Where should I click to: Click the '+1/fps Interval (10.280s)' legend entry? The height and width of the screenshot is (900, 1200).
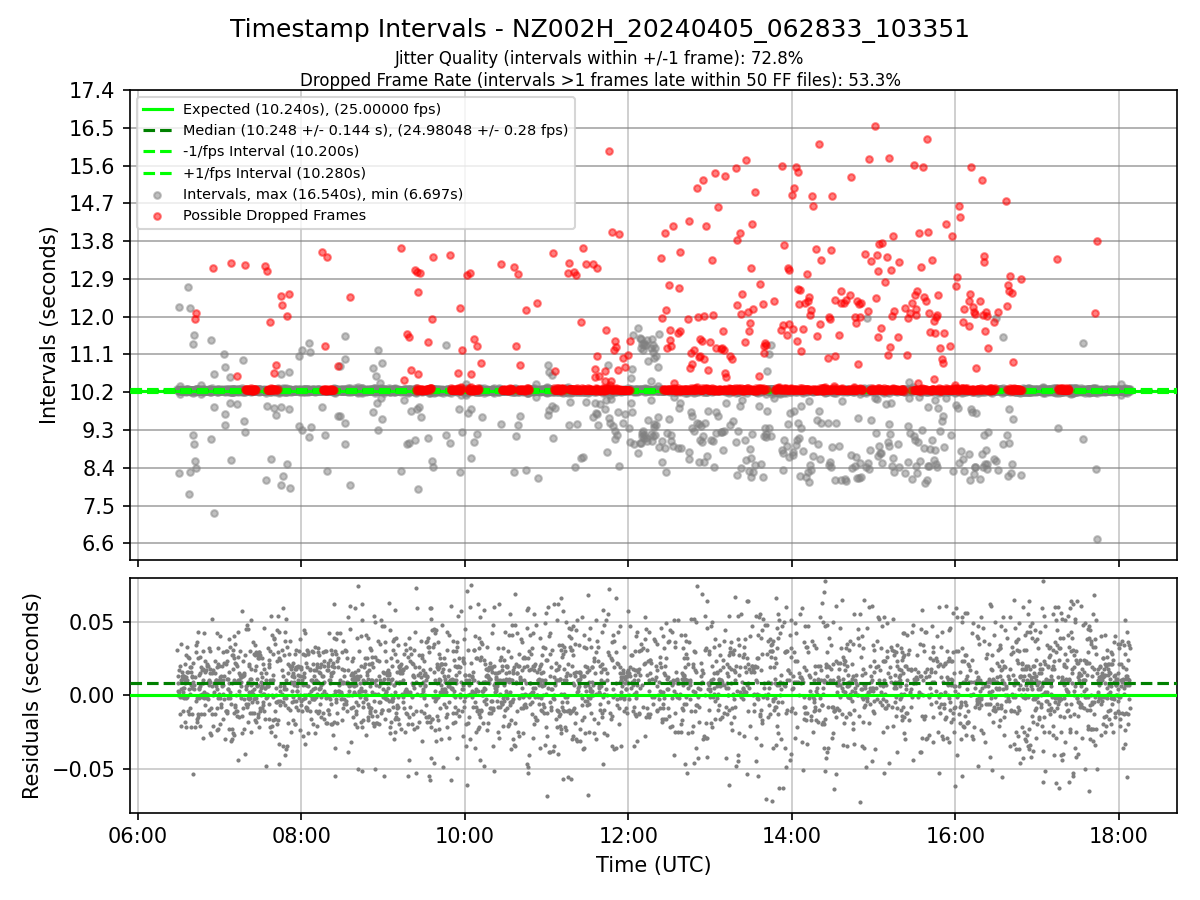click(x=272, y=172)
